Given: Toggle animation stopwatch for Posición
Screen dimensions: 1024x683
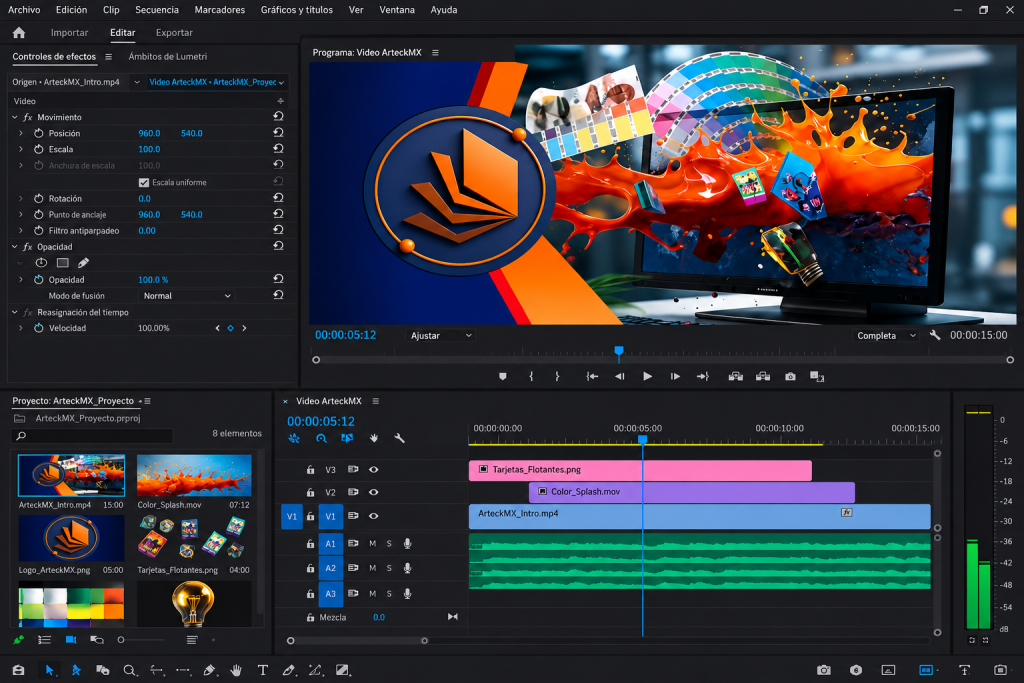Looking at the screenshot, I should click(x=39, y=133).
